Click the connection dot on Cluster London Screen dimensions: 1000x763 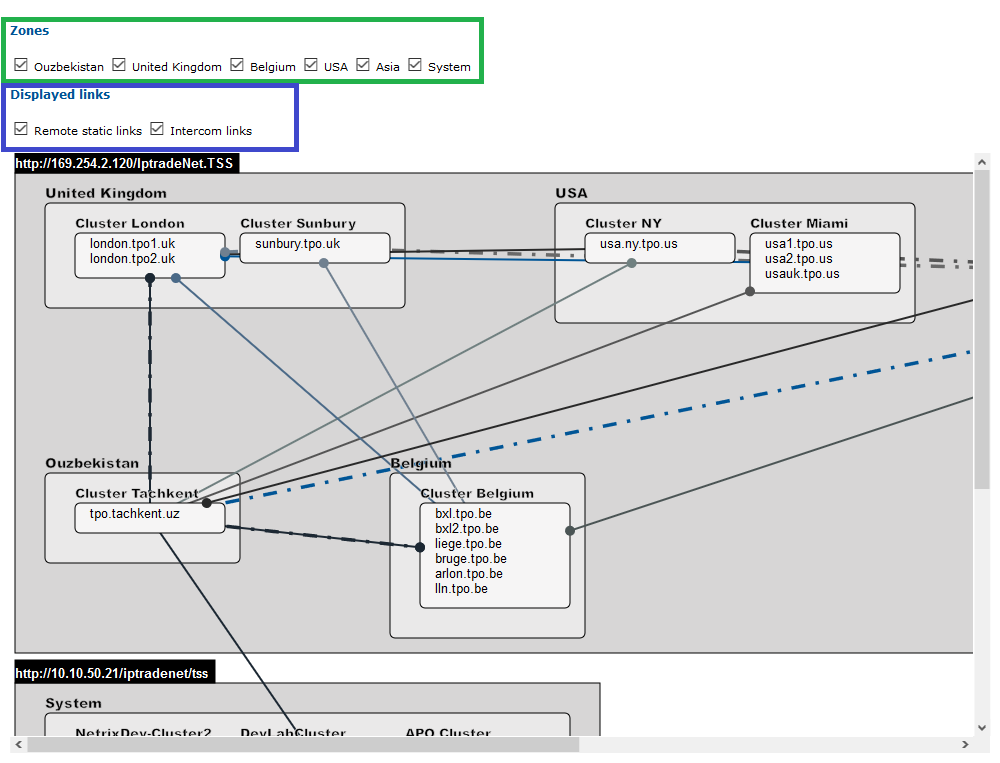tap(150, 277)
